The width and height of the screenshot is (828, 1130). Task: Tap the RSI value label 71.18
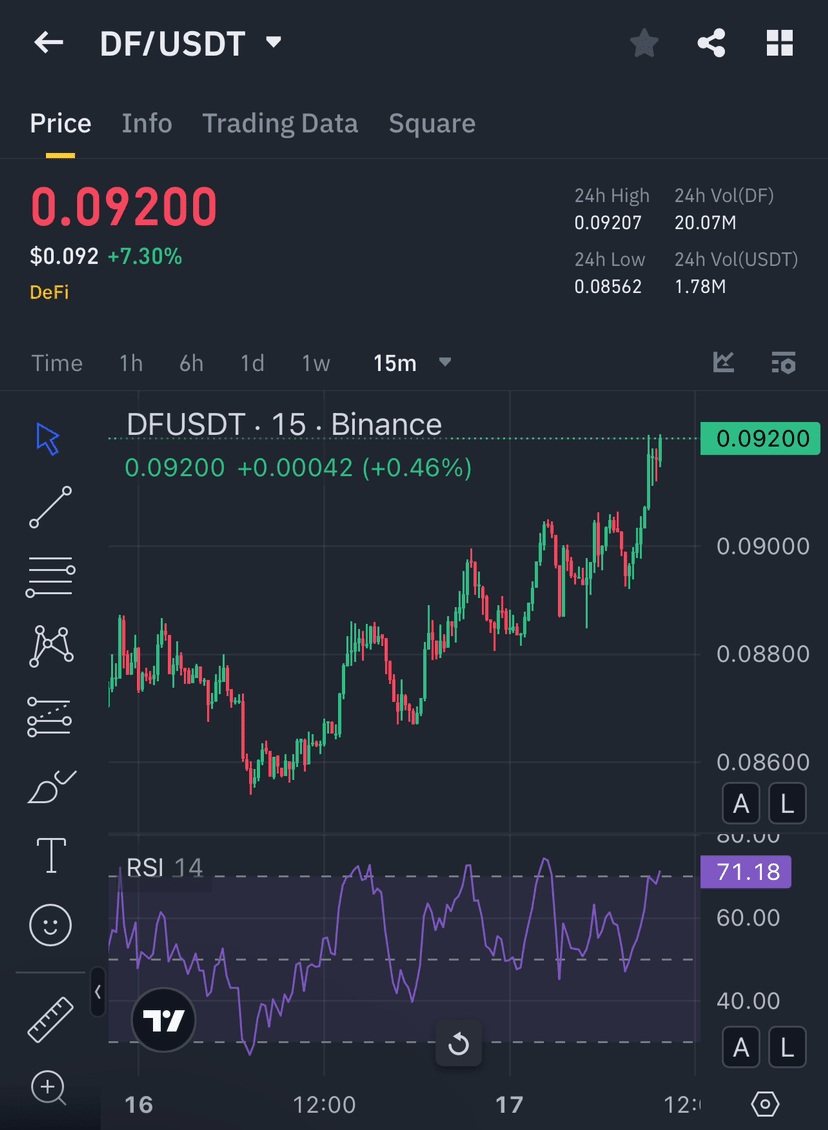point(746,872)
